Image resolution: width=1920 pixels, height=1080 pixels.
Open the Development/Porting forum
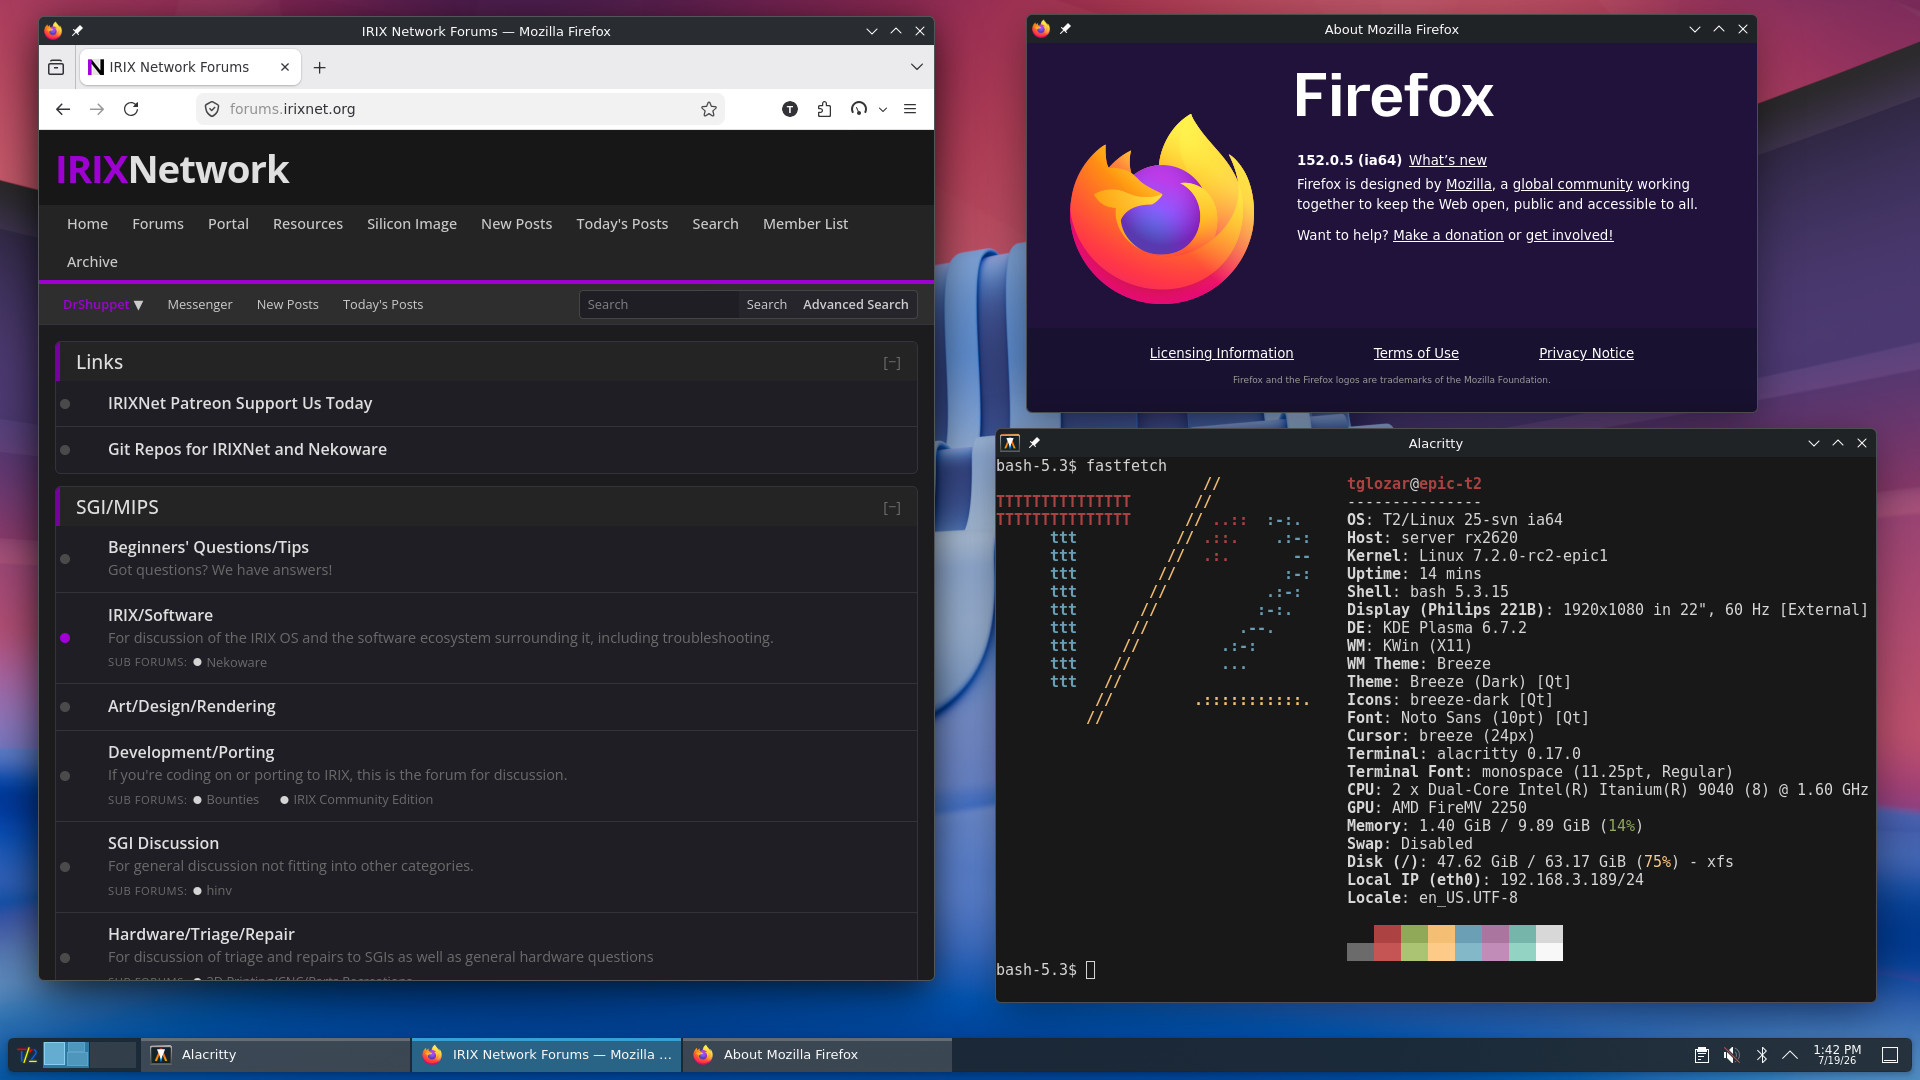[191, 752]
